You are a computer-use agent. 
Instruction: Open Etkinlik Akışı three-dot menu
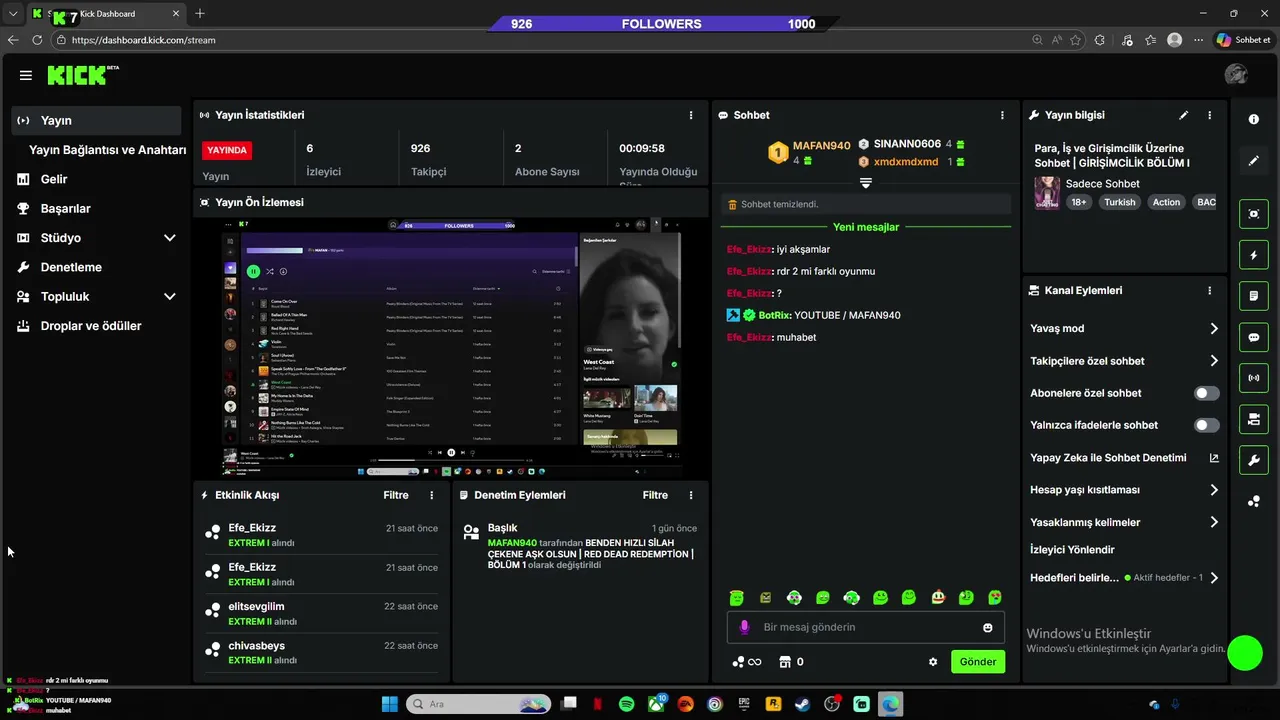pos(432,495)
